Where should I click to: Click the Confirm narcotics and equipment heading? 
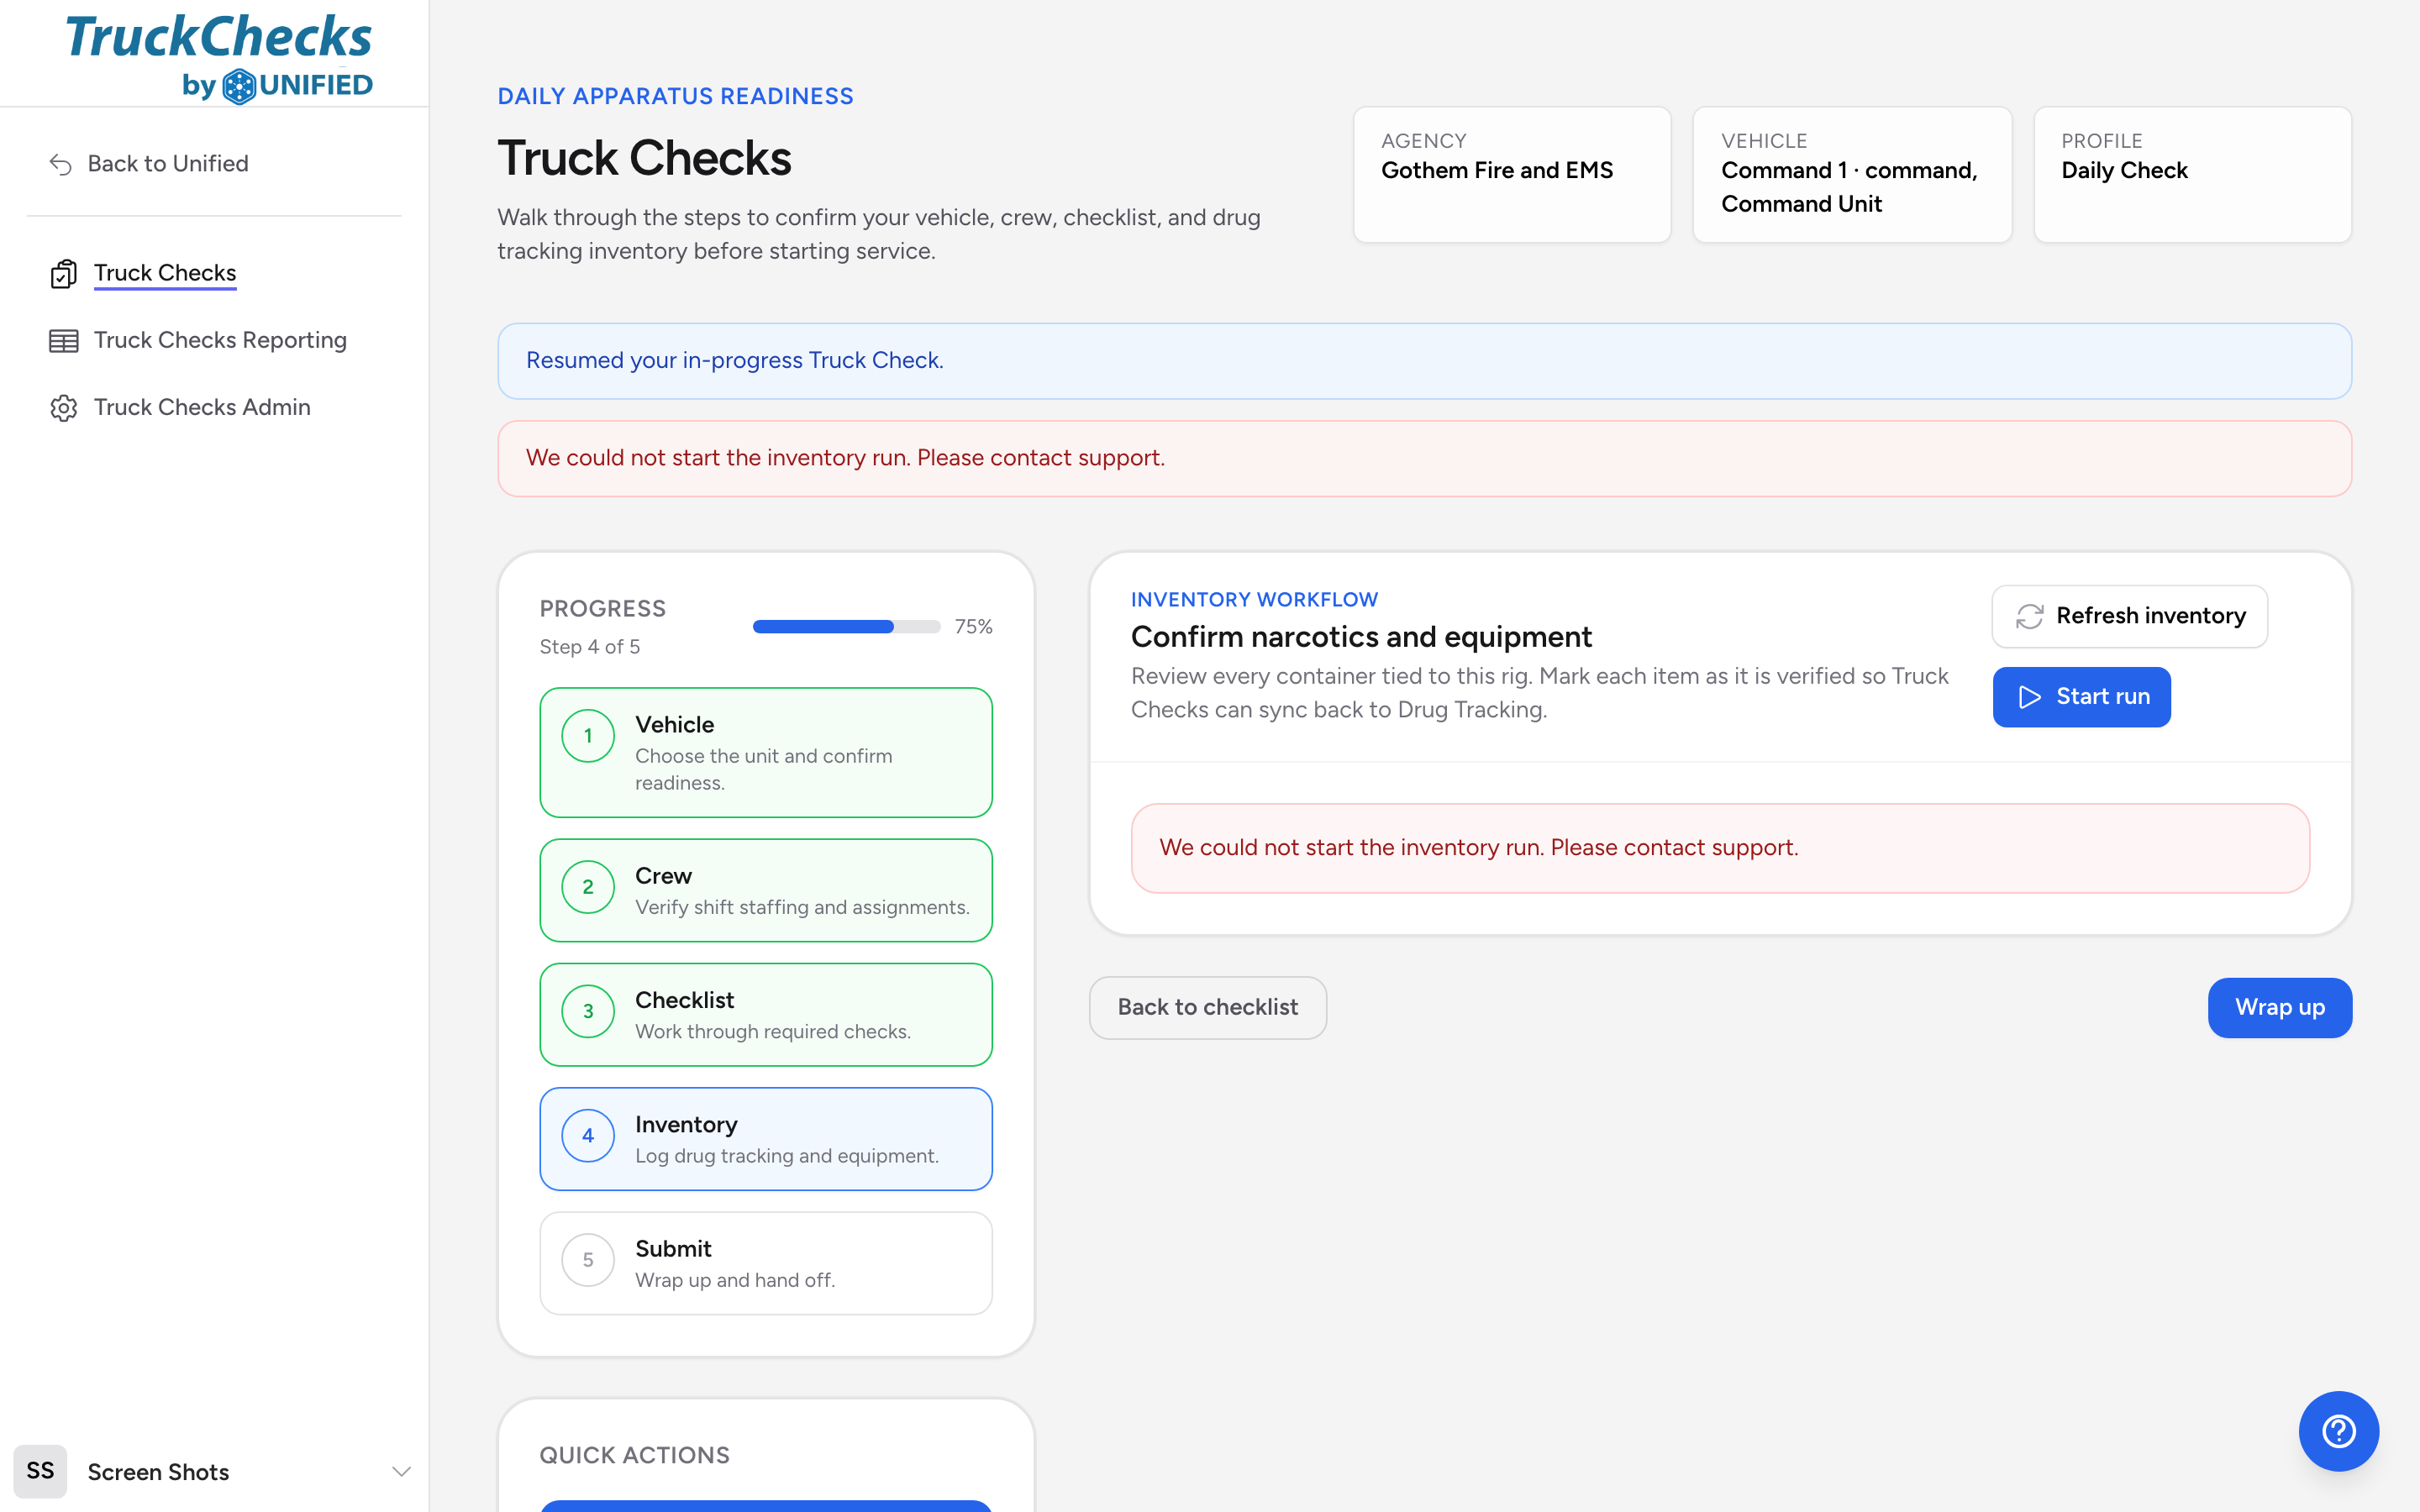pyautogui.click(x=1361, y=637)
